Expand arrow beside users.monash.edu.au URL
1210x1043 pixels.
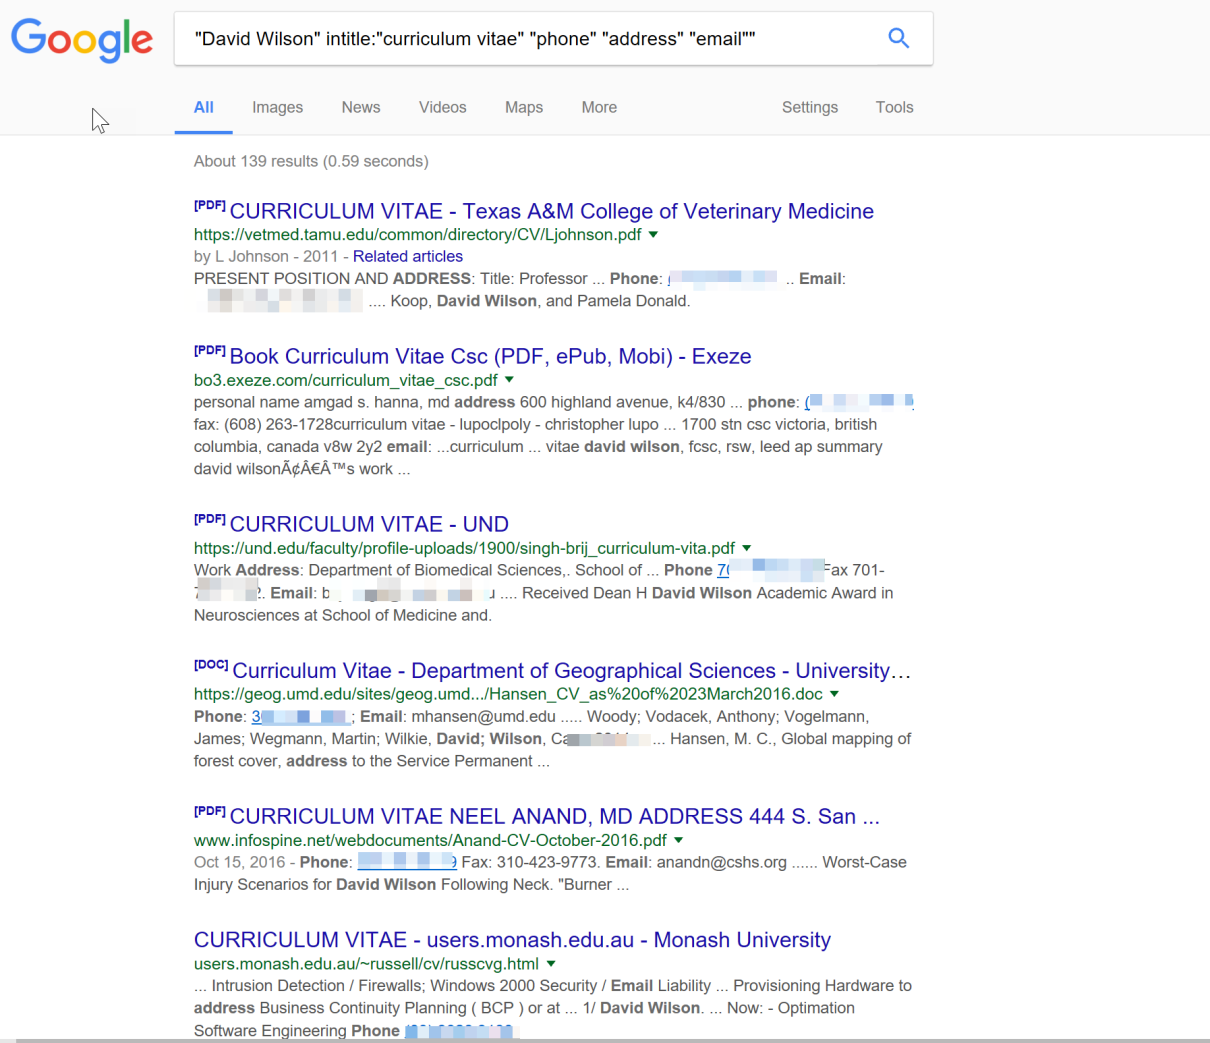551,964
